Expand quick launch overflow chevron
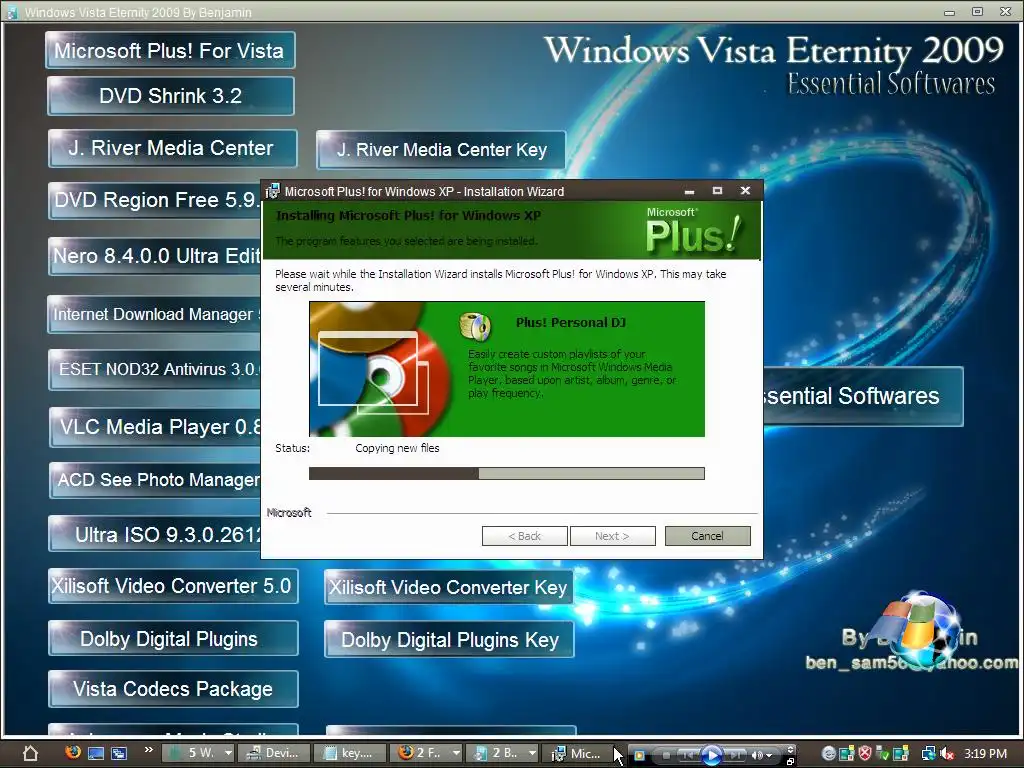This screenshot has width=1024, height=768. click(148, 749)
